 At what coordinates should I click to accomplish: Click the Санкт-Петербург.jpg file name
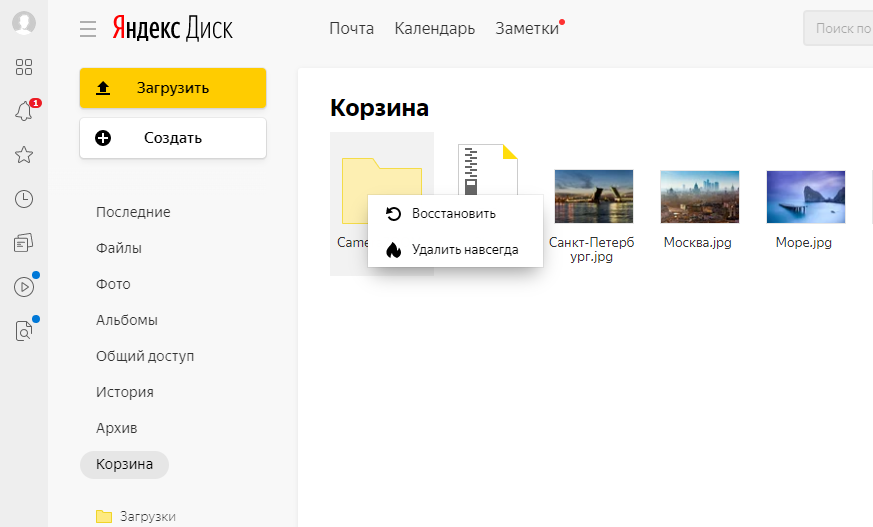pos(591,249)
